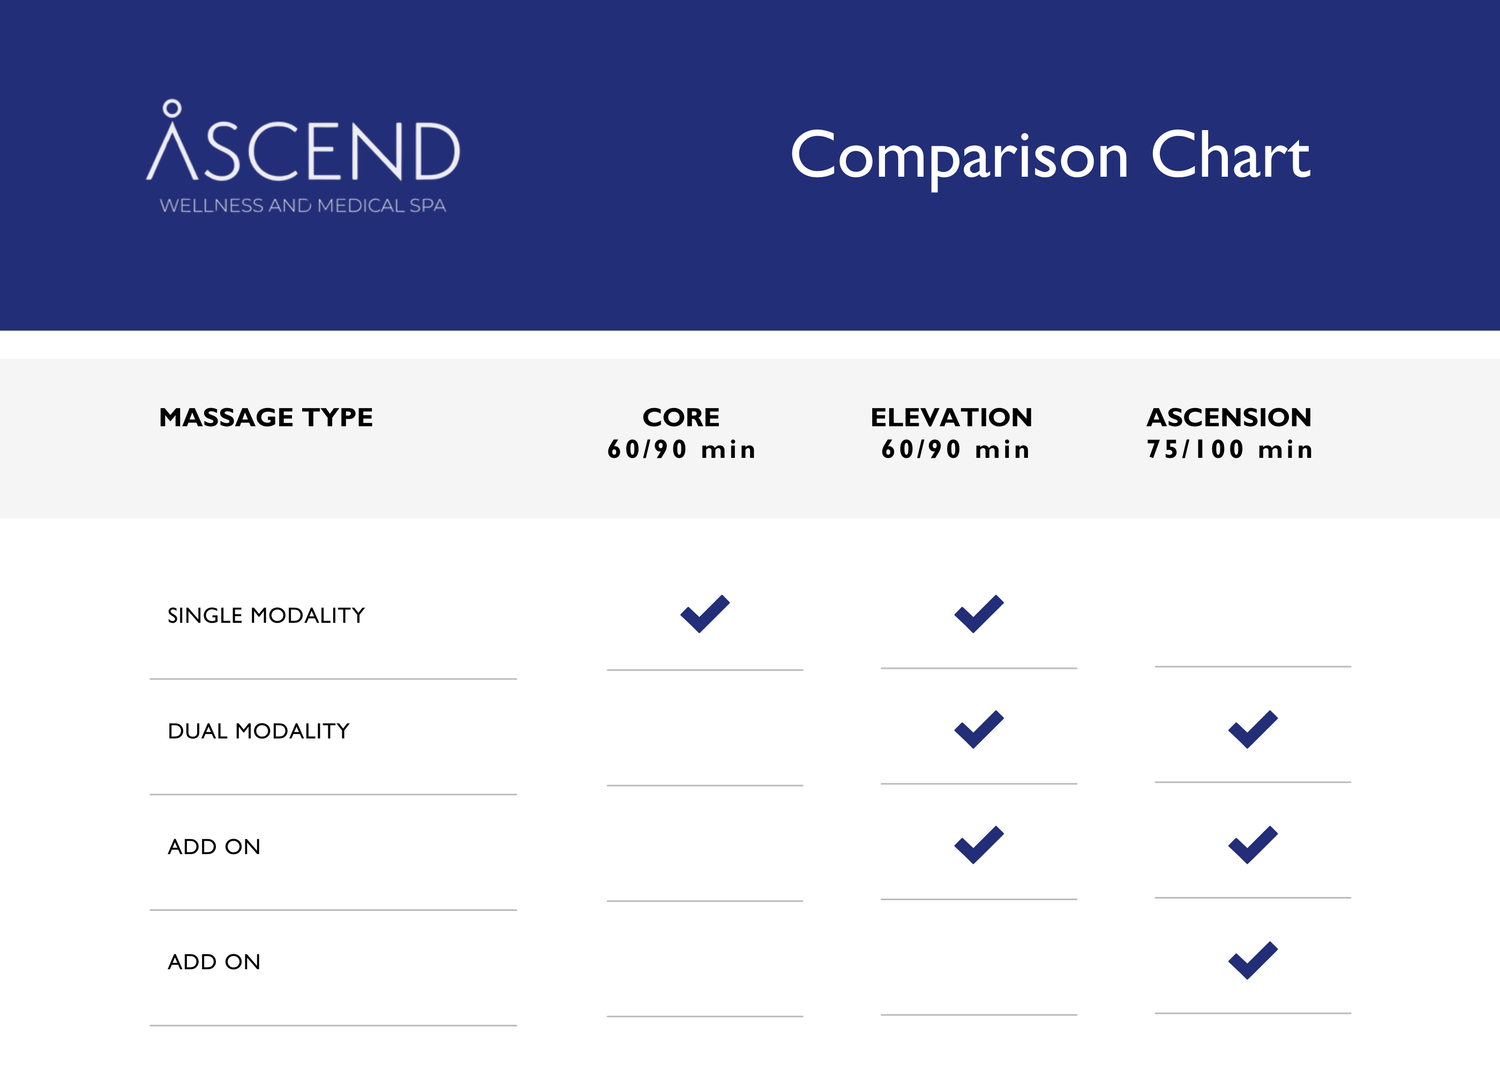Click the Ascension checkmark in the upper ADD ON row
The width and height of the screenshot is (1500, 1086).
1253,845
